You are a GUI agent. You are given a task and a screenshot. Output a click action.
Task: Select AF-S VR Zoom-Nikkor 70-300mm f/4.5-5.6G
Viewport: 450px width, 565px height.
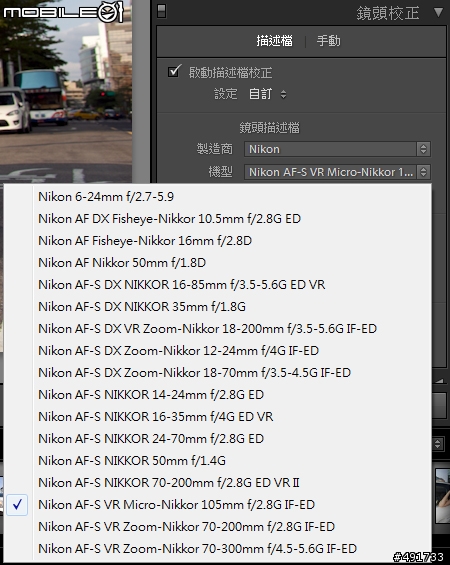(x=218, y=548)
